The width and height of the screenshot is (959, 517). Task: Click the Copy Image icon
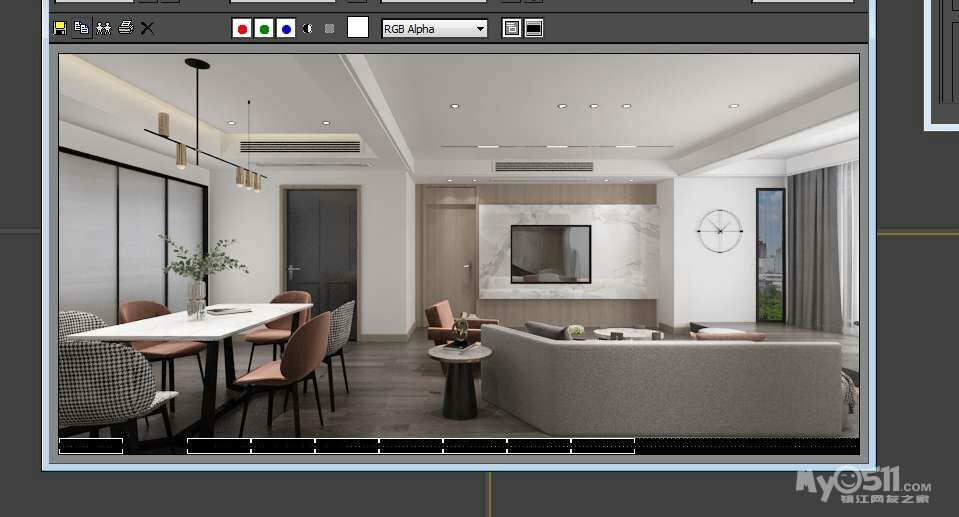(x=81, y=28)
